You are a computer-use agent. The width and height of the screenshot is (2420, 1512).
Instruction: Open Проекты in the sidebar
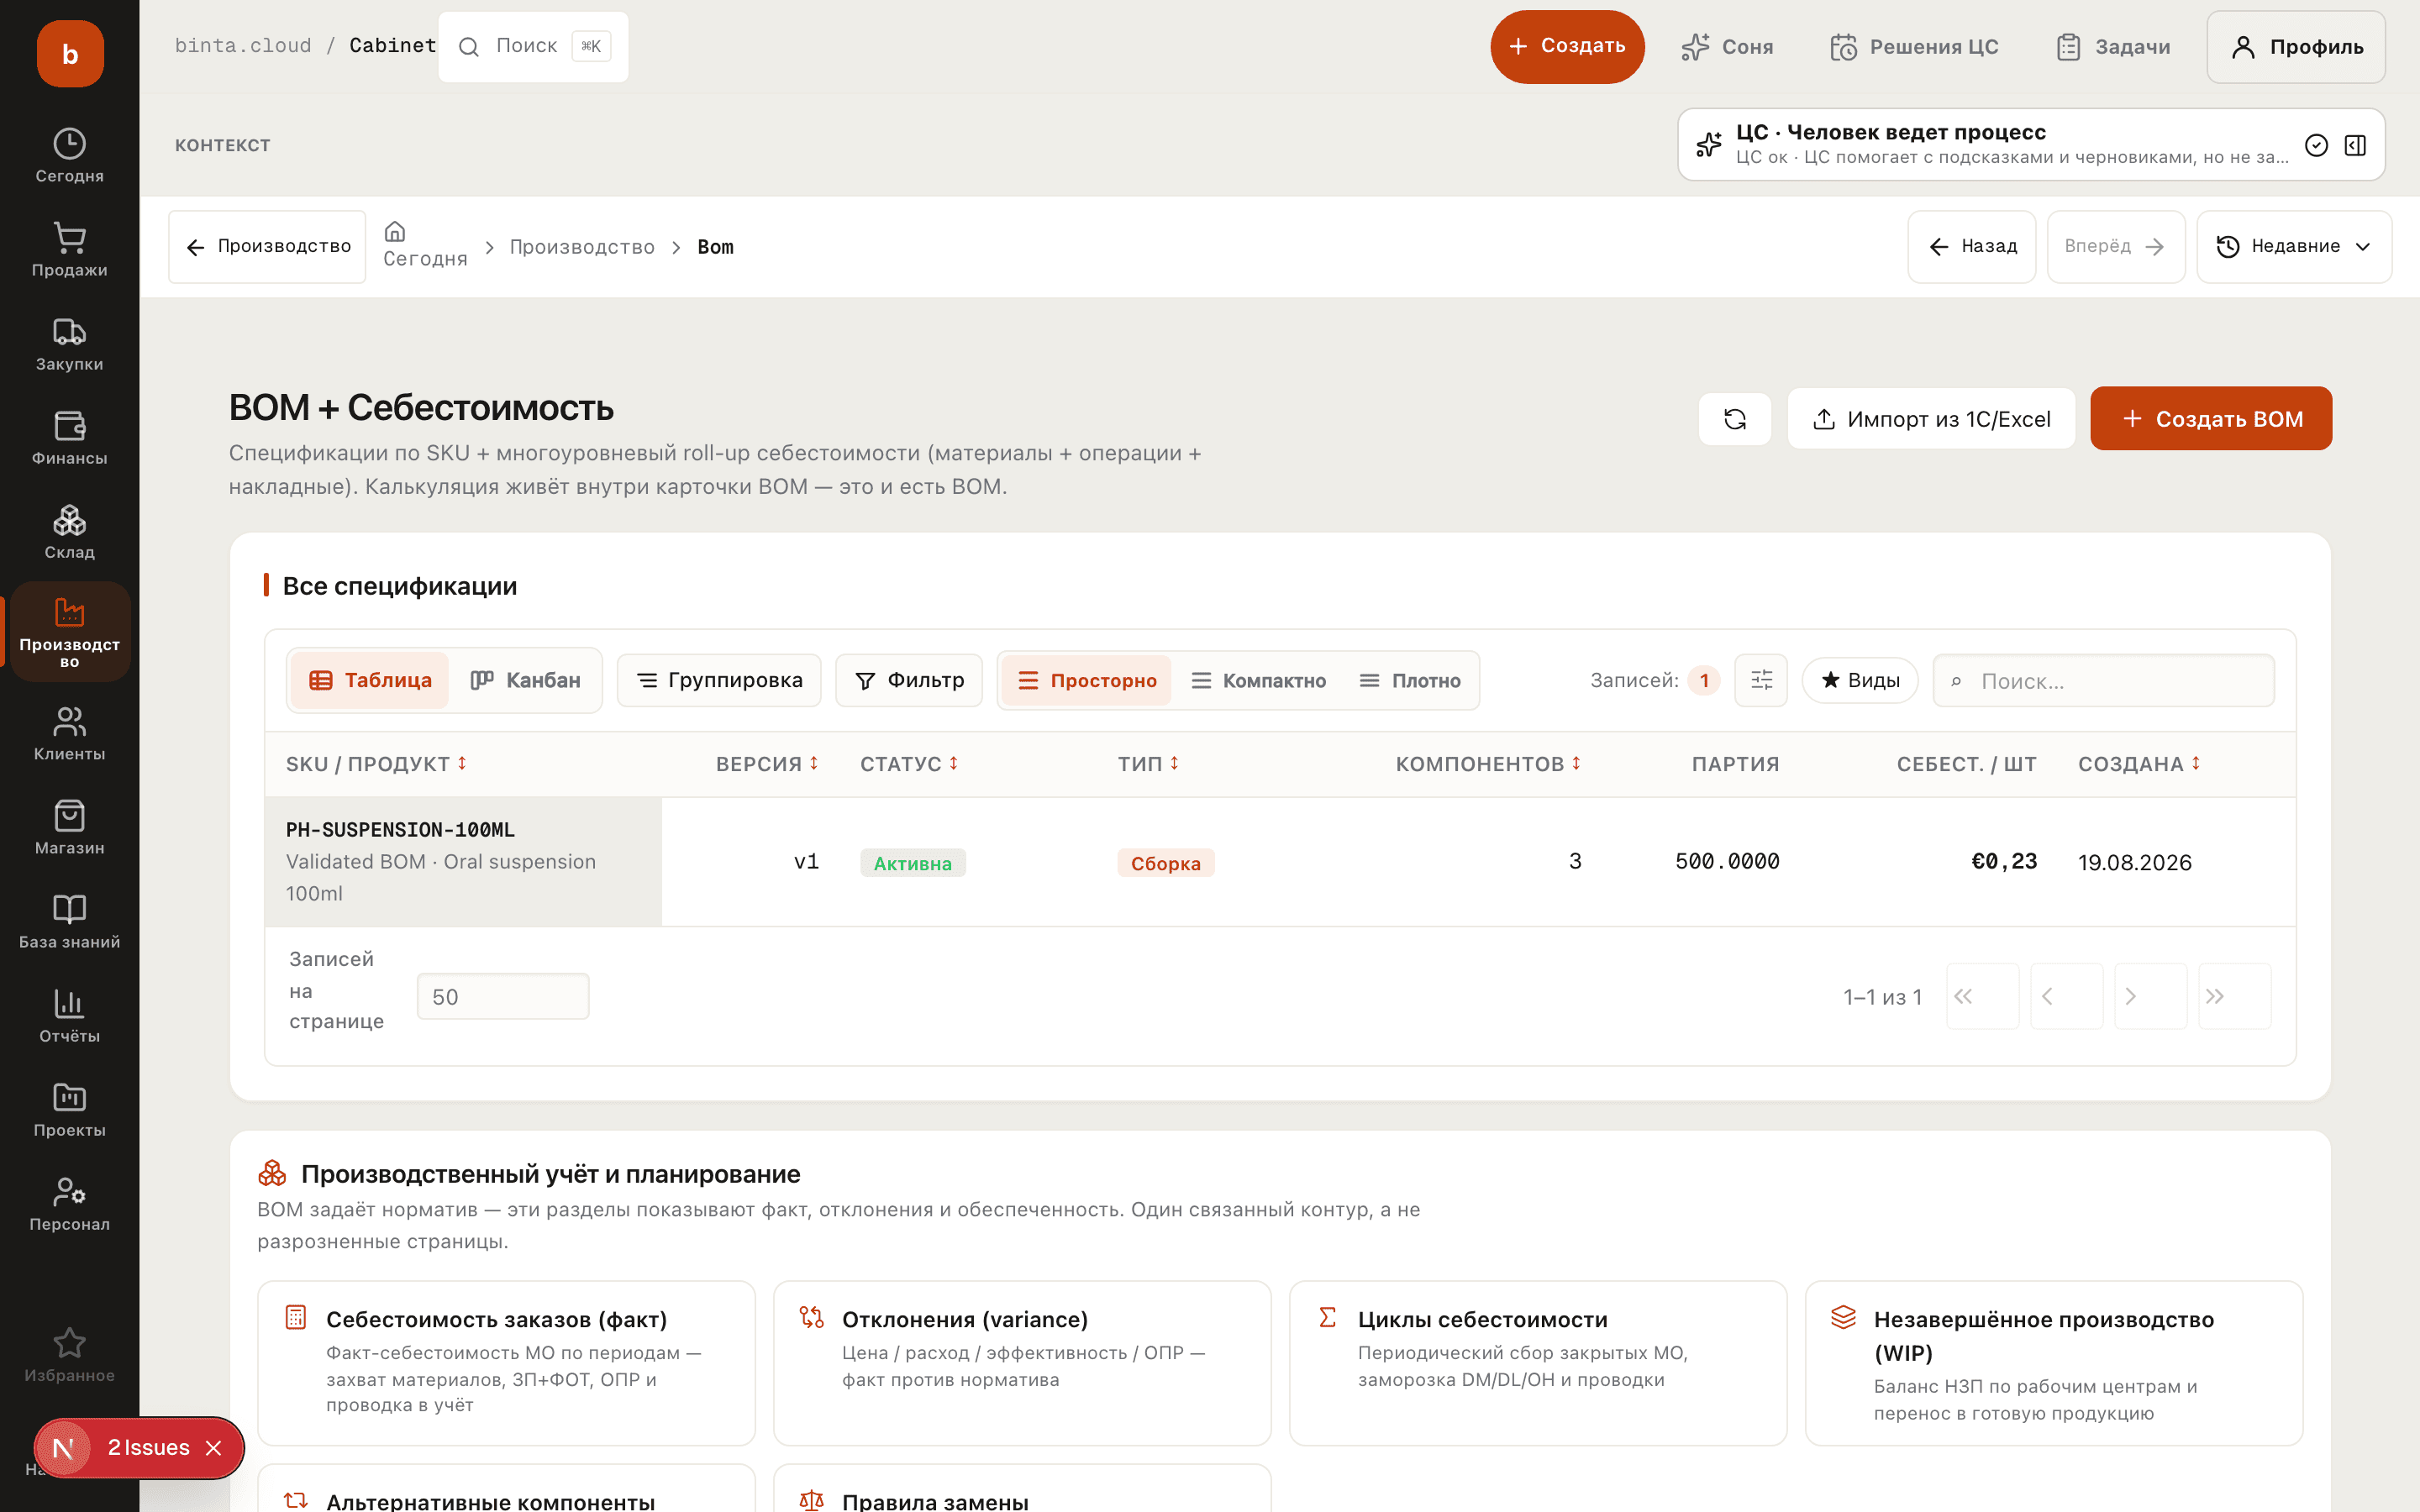coord(69,1110)
